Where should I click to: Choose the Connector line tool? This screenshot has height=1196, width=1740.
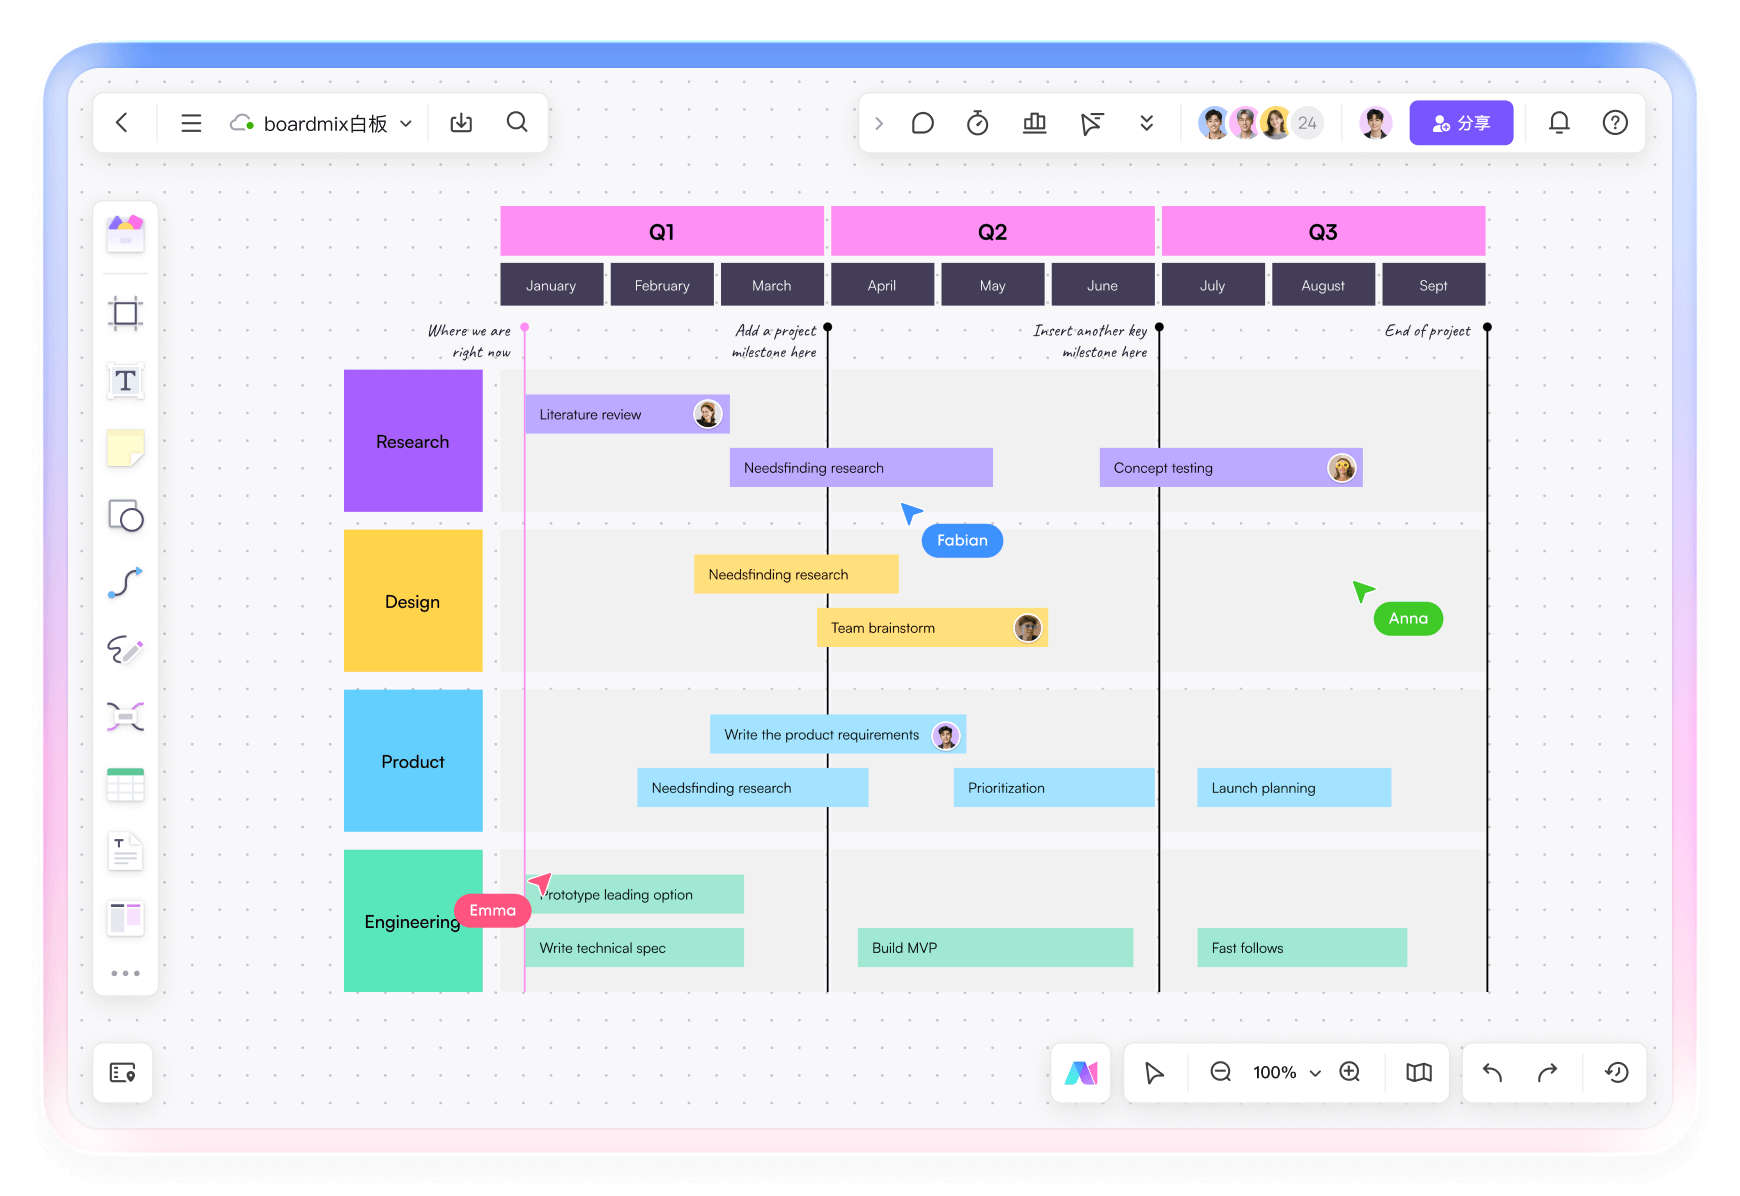point(125,583)
